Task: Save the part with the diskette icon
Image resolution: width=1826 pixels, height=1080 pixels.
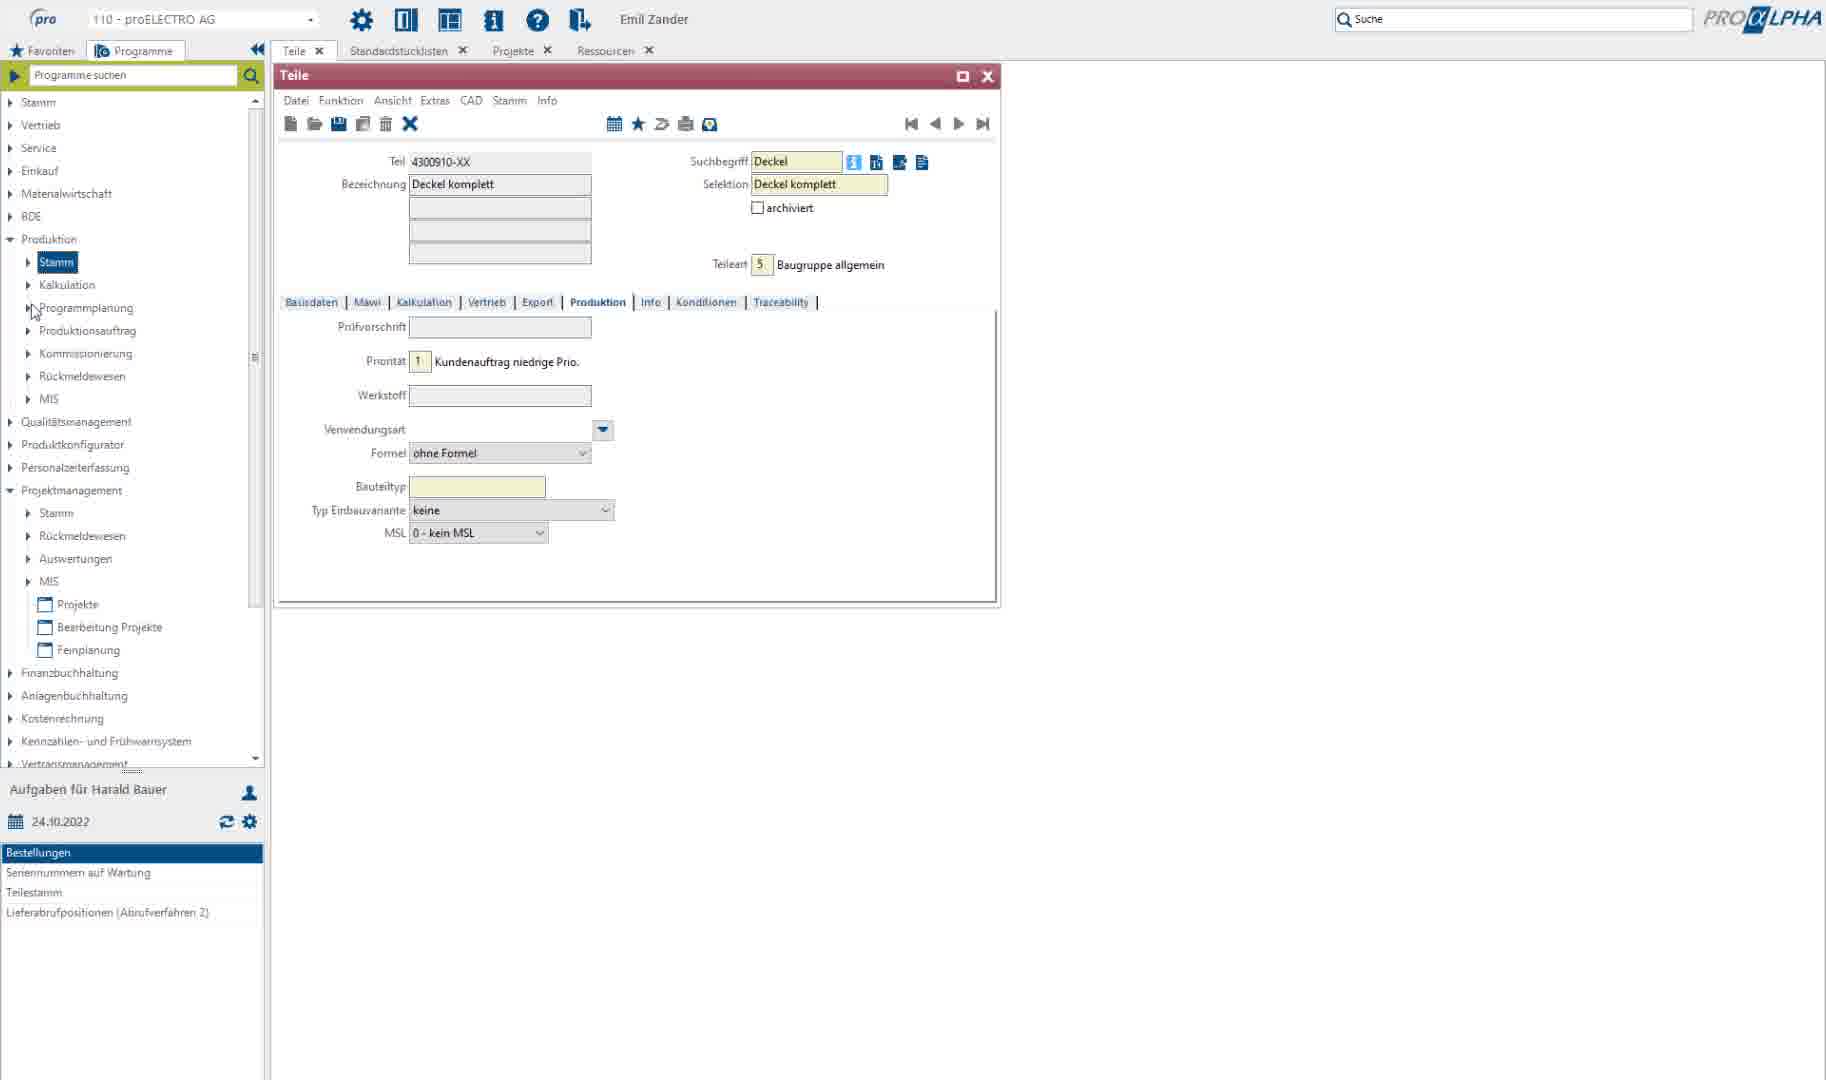Action: [338, 124]
